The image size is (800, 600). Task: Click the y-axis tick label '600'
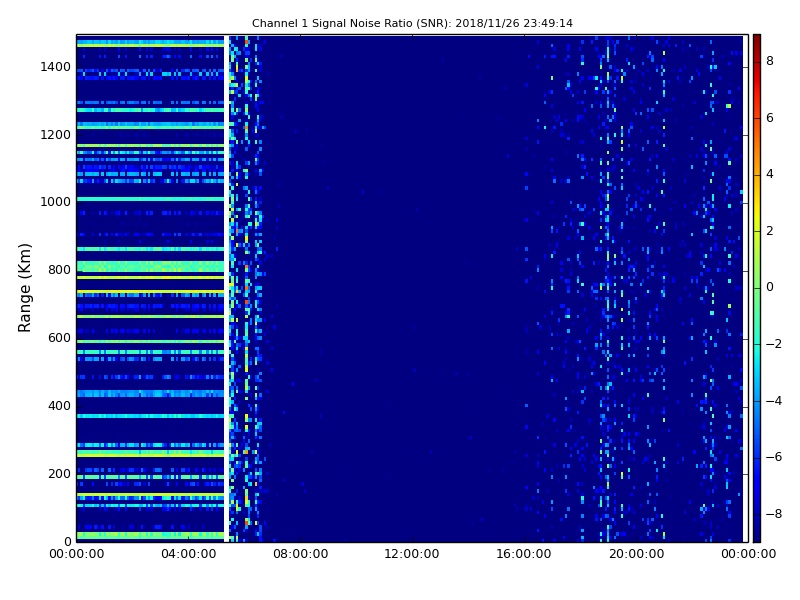[59, 338]
